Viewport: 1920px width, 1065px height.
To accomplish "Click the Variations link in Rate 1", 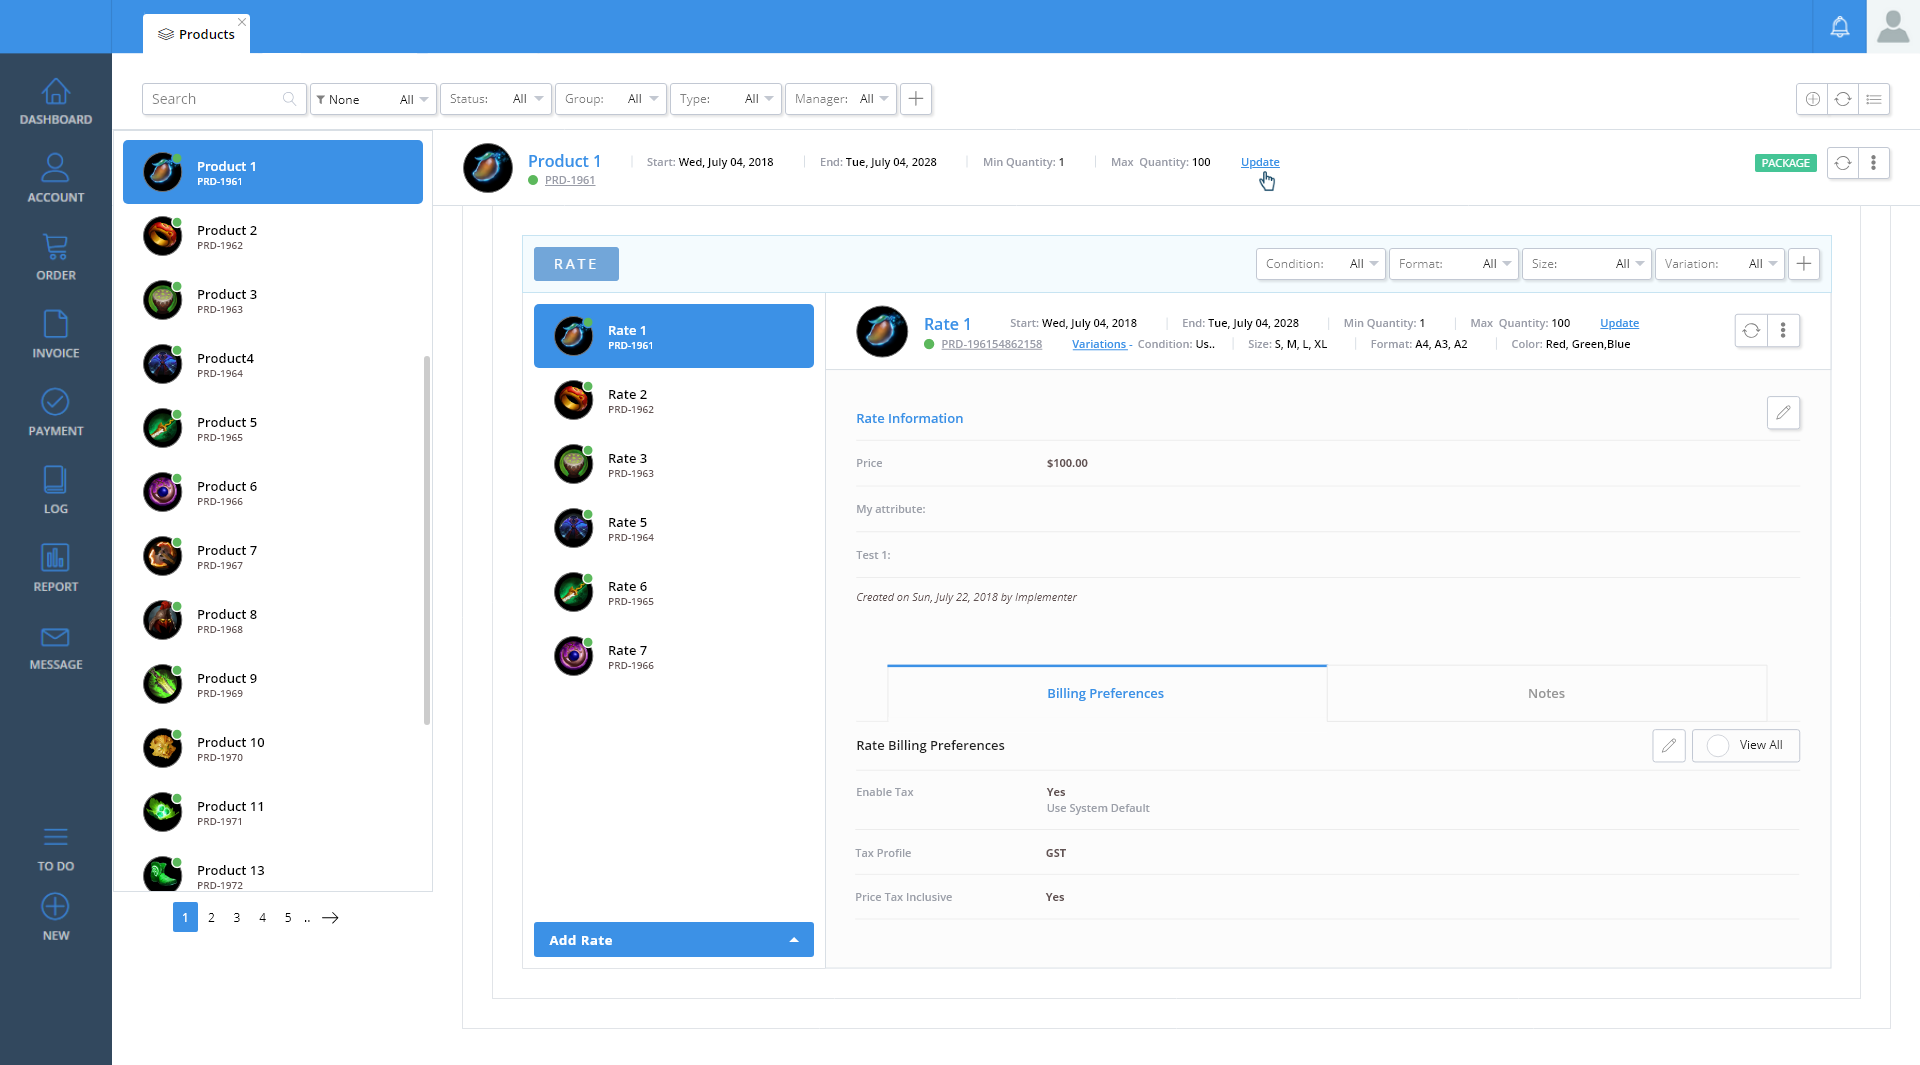I will (x=1098, y=344).
